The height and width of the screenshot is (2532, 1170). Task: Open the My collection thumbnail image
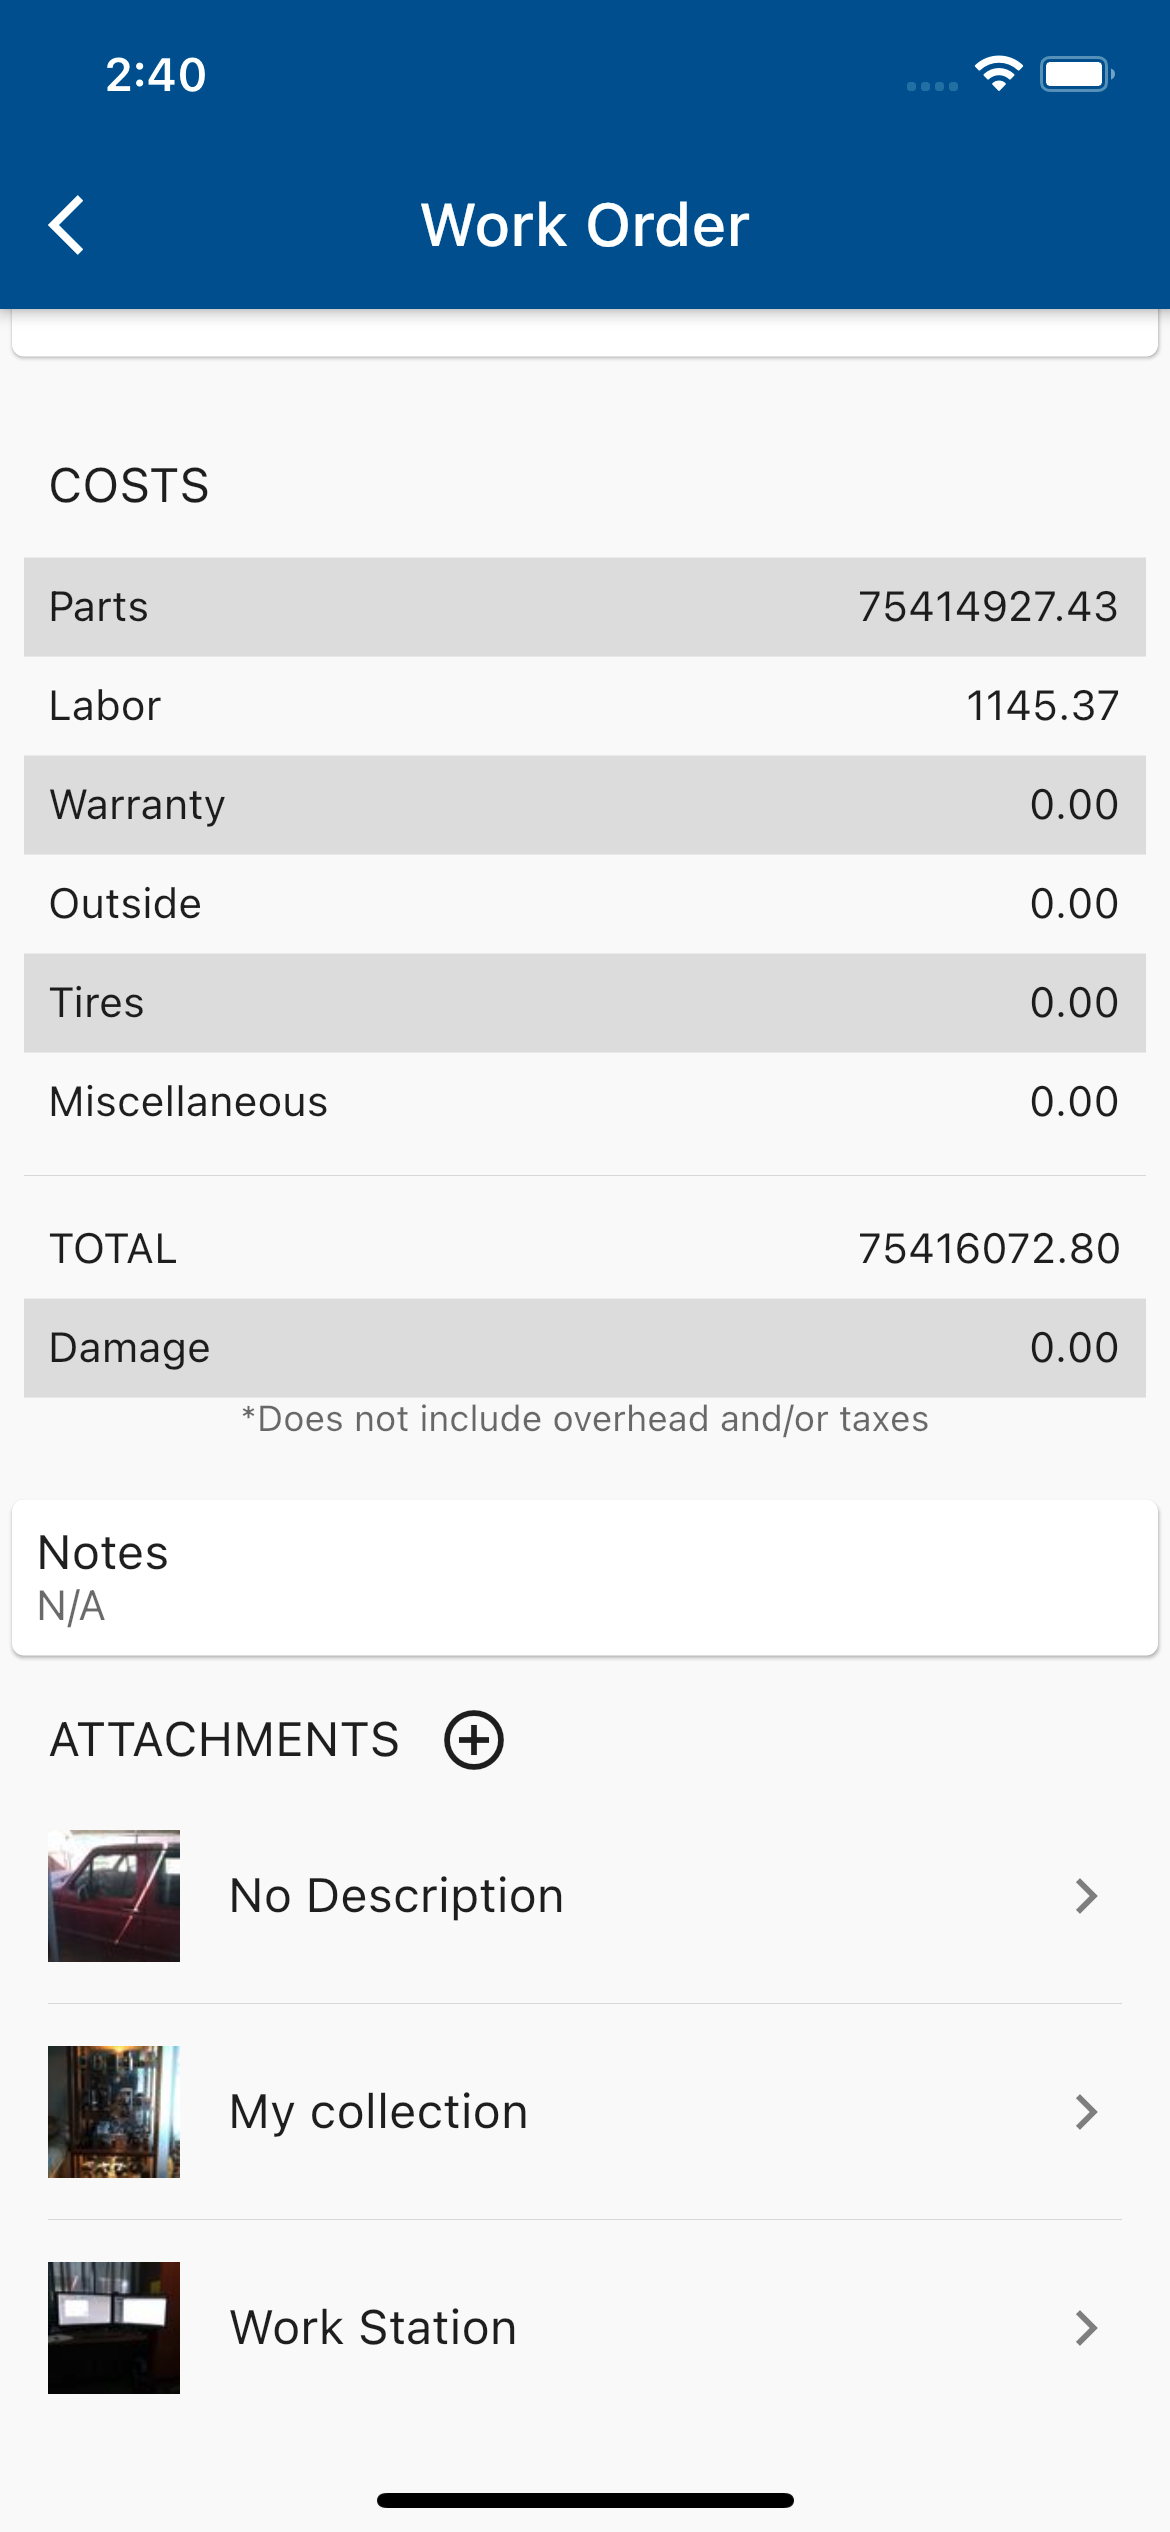coord(114,2112)
